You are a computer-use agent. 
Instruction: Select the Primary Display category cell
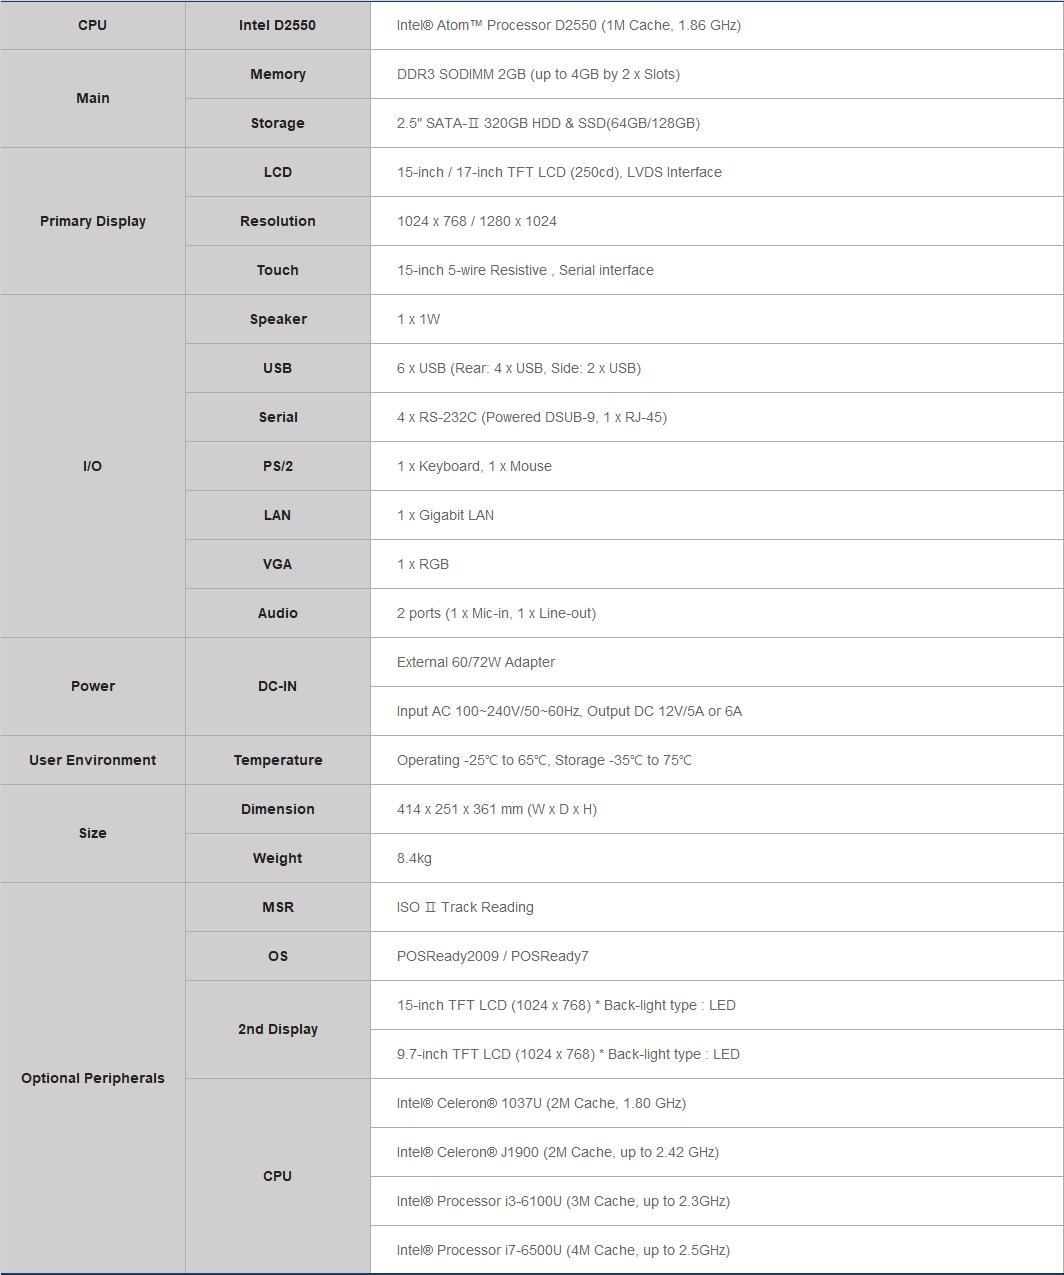pyautogui.click(x=92, y=221)
